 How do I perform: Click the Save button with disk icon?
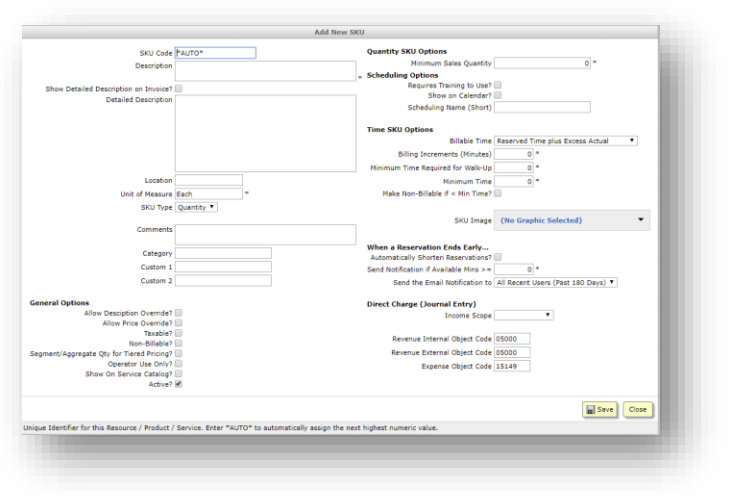pyautogui.click(x=599, y=410)
